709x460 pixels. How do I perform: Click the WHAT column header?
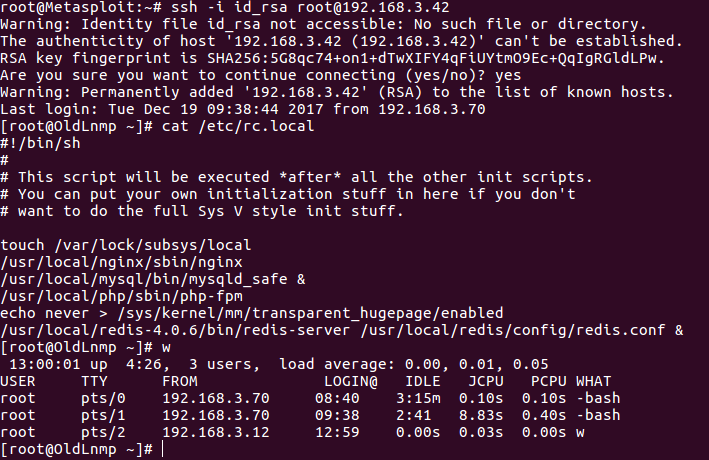(594, 381)
